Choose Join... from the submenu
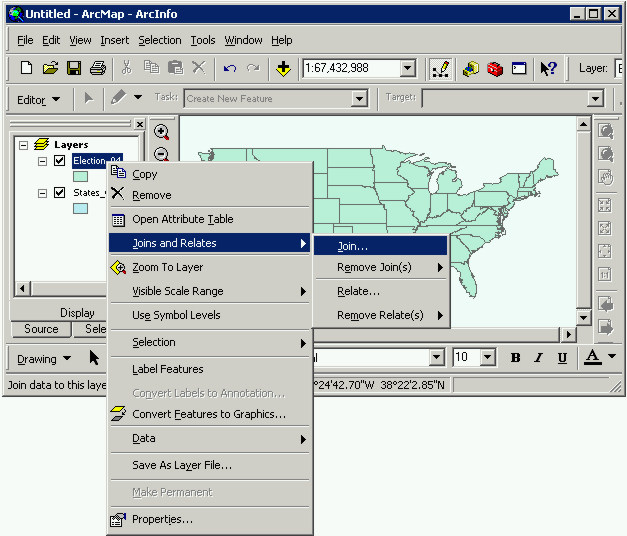 [x=381, y=246]
